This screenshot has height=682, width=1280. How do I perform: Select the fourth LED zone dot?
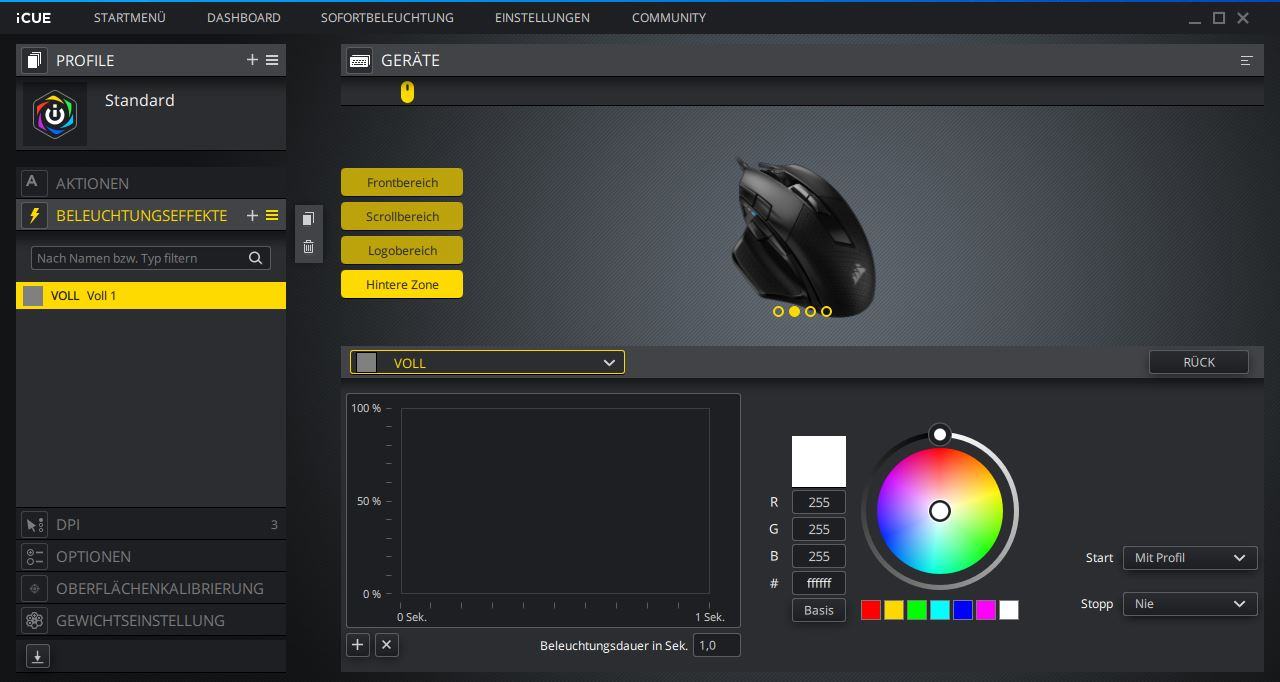pos(826,312)
